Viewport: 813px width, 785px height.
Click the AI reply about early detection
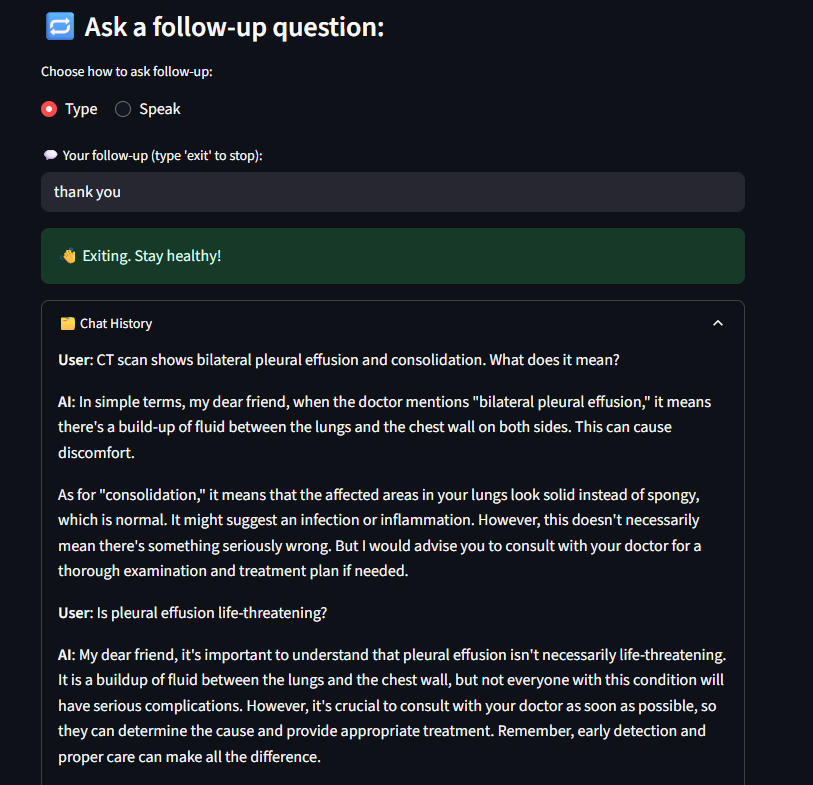[392, 705]
